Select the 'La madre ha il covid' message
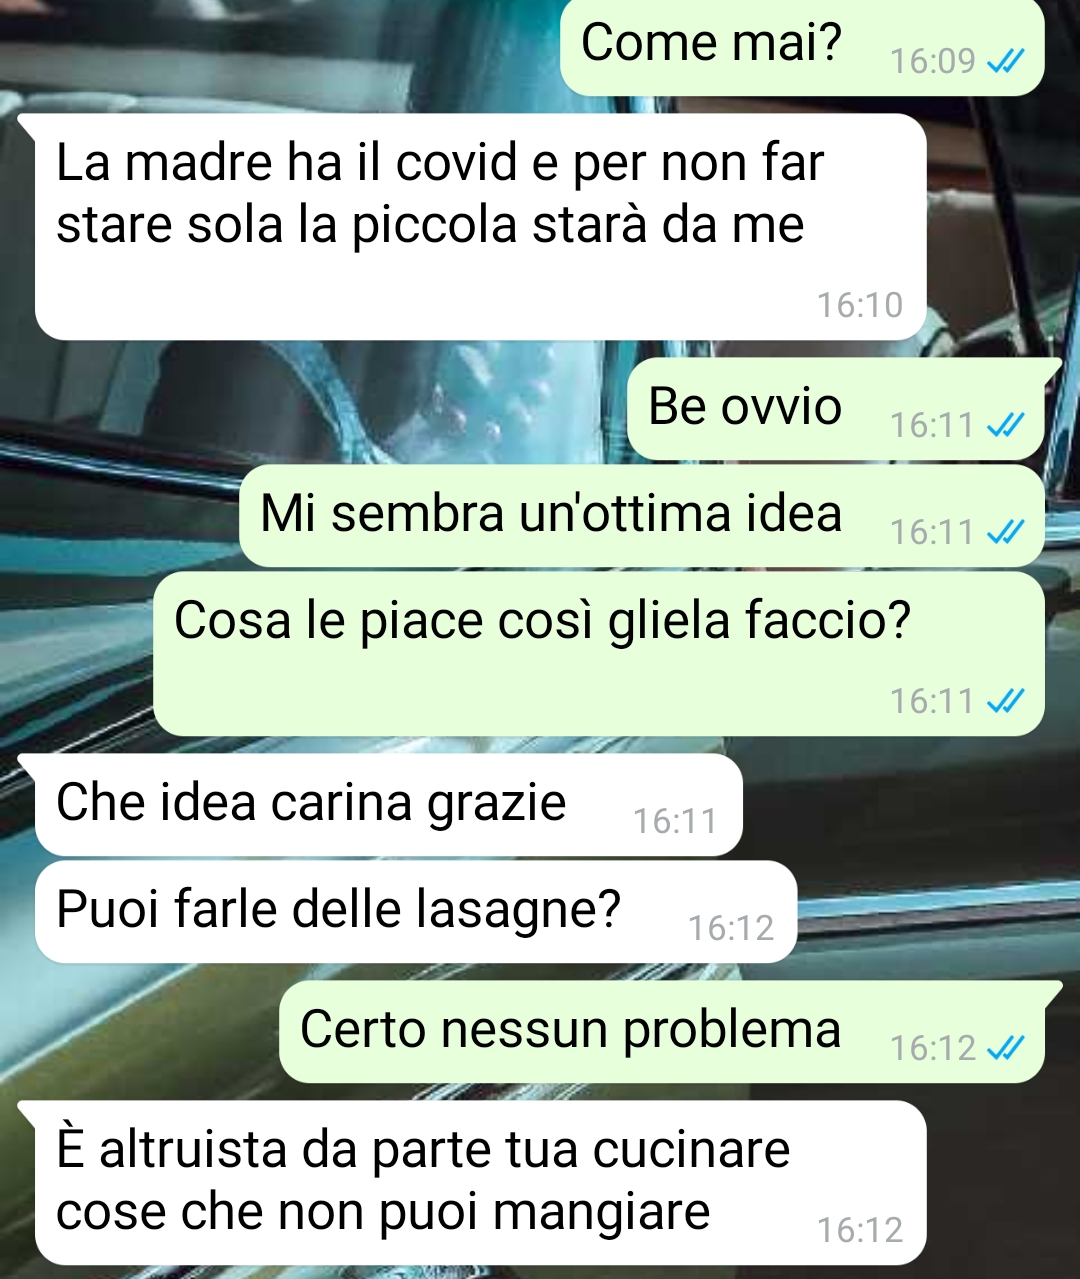This screenshot has width=1080, height=1279. (480, 227)
